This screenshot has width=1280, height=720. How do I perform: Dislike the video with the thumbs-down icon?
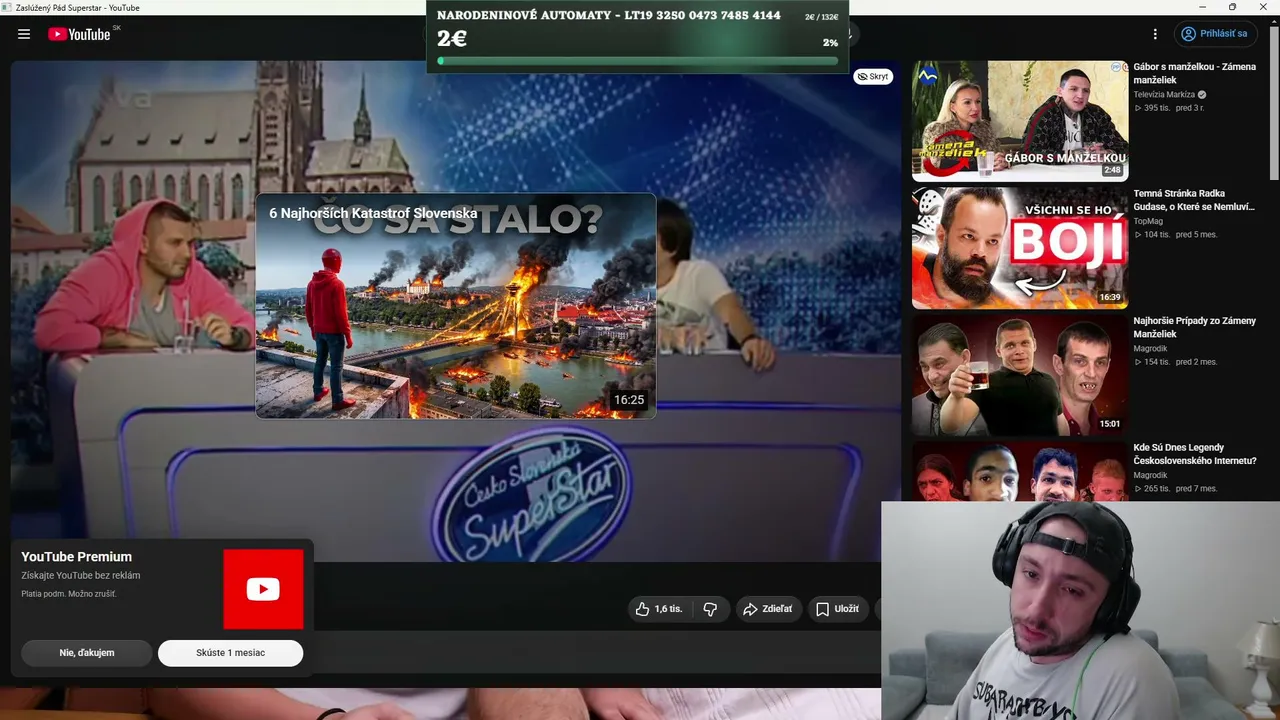(710, 609)
